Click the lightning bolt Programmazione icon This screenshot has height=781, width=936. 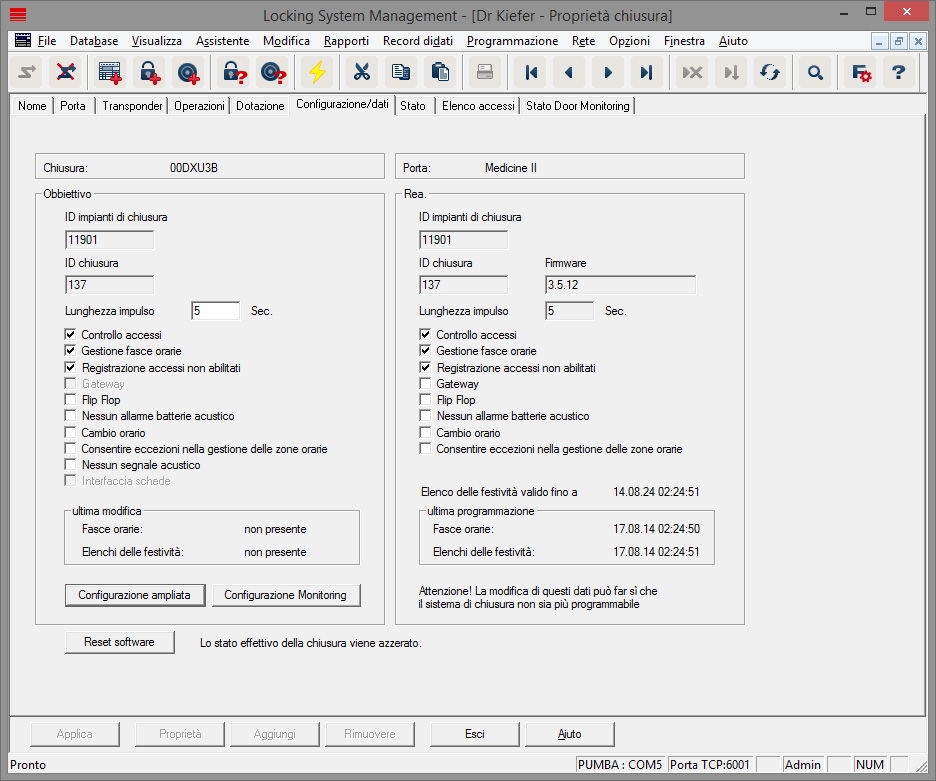317,72
